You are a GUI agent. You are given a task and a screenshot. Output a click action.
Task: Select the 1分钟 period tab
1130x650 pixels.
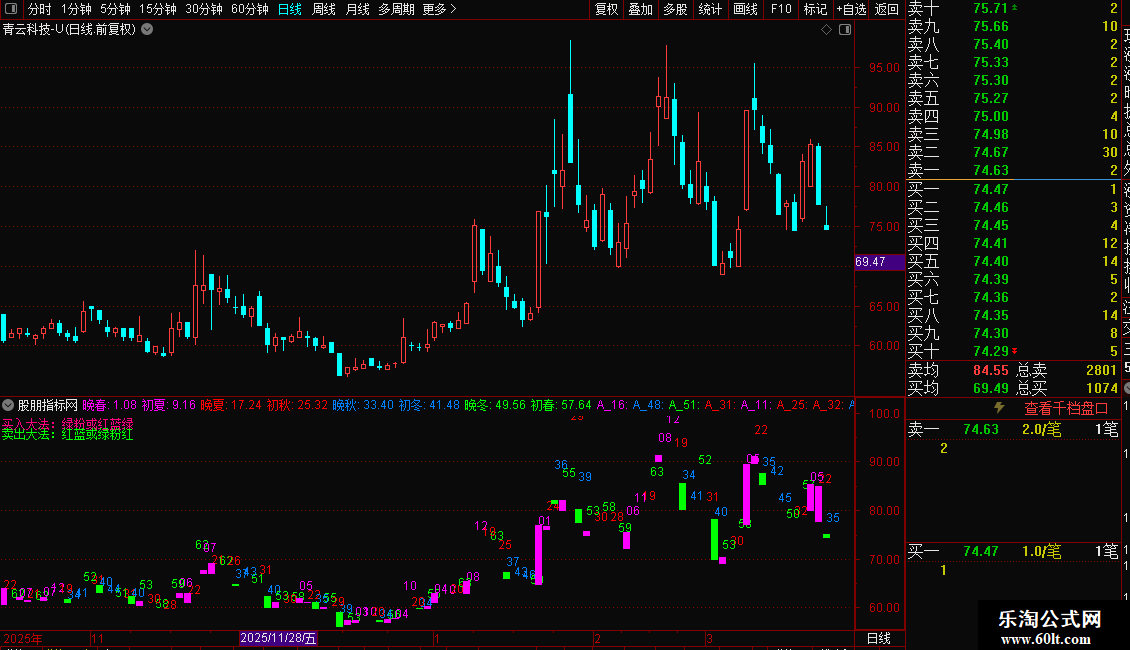(x=76, y=9)
